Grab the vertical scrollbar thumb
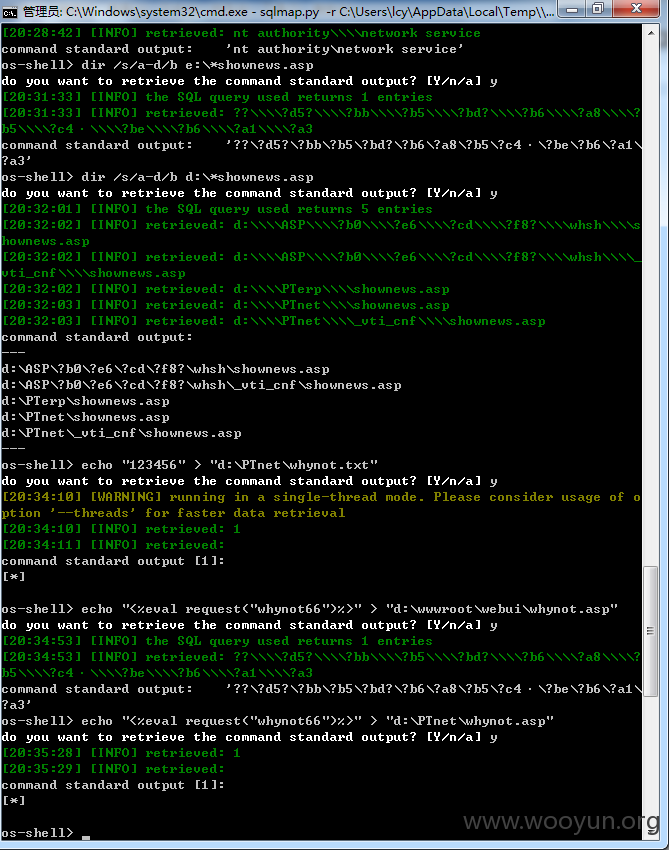This screenshot has width=669, height=850. (651, 632)
